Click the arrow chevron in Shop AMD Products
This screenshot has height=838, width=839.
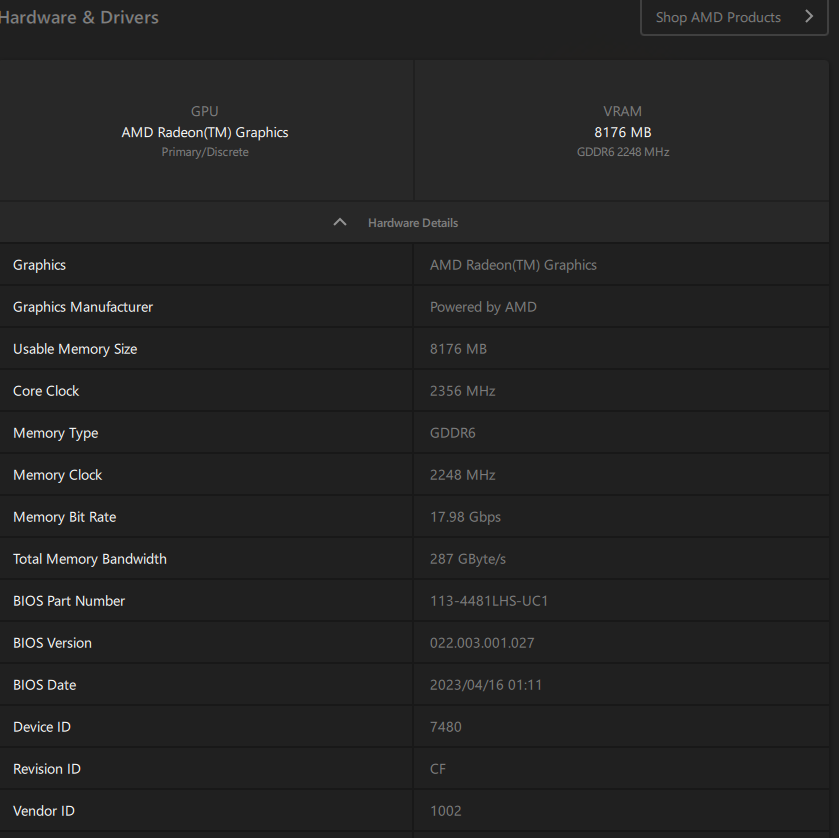coord(809,17)
